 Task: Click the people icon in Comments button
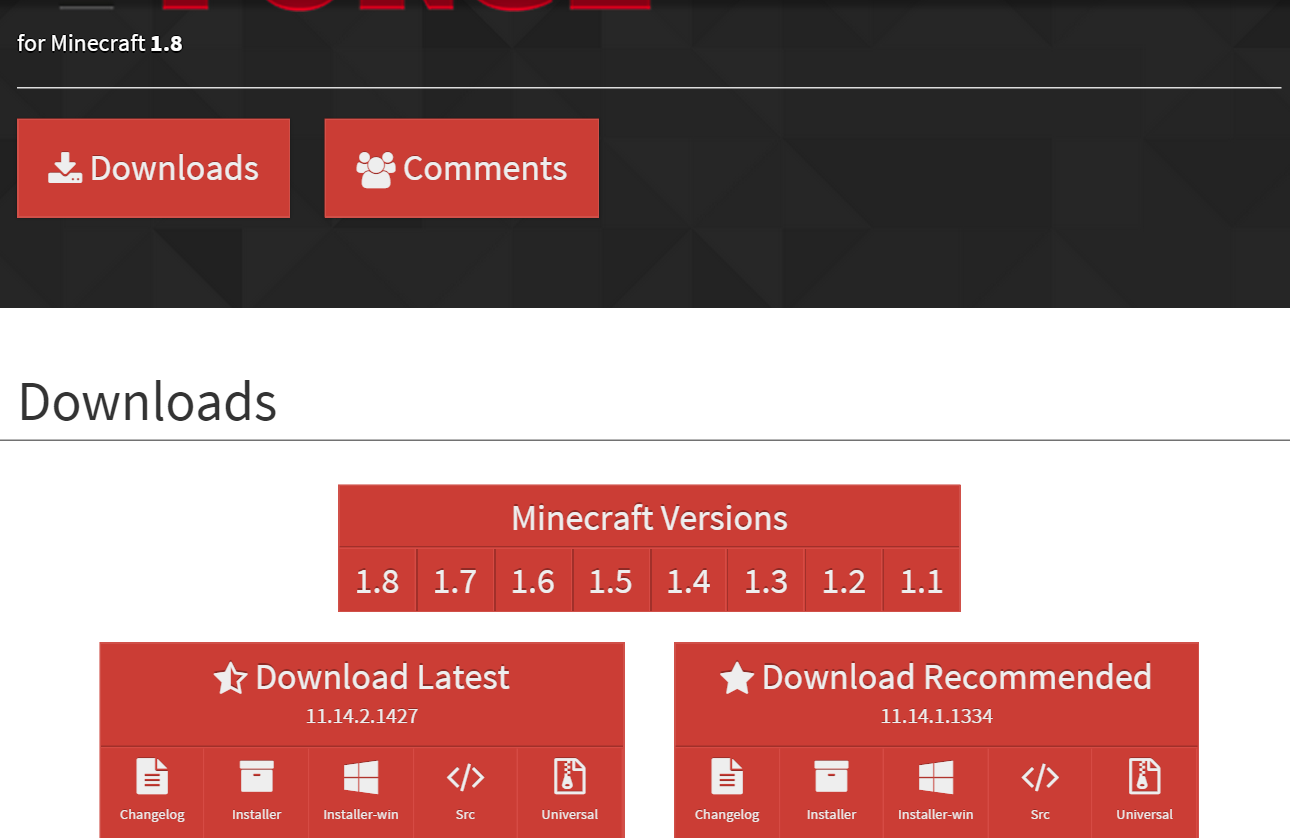[x=376, y=170]
